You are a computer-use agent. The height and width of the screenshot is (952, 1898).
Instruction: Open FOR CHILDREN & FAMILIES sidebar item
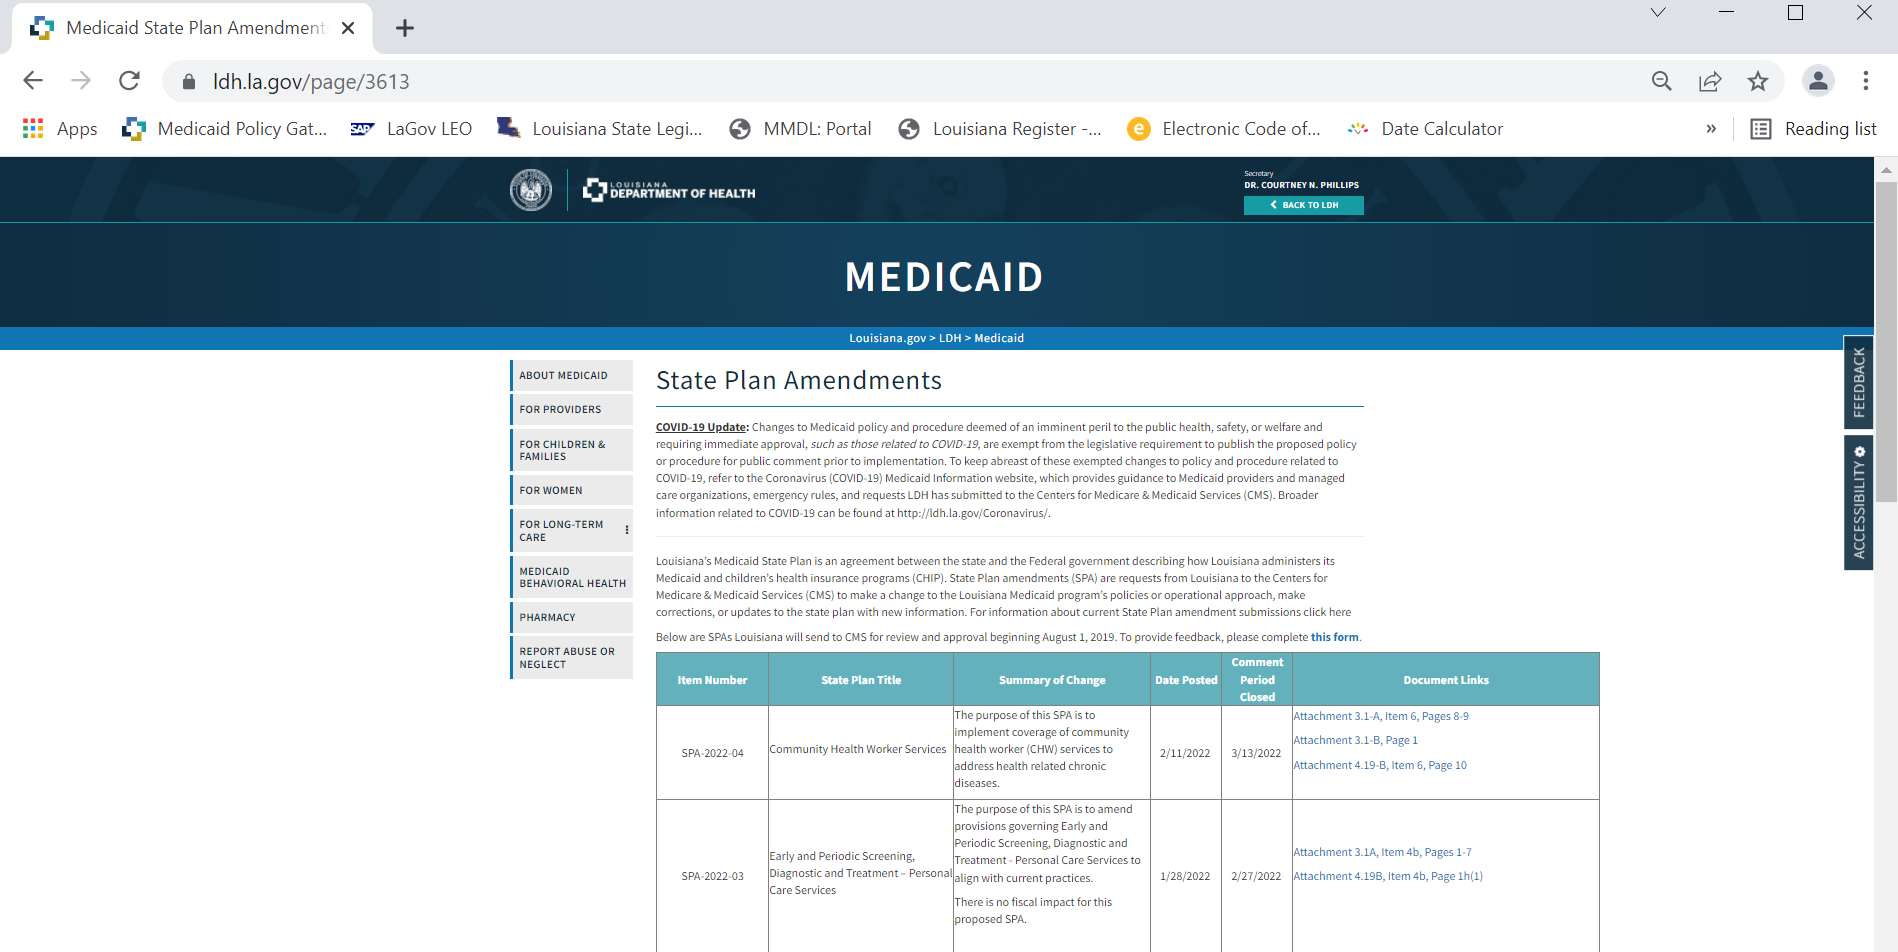pos(572,450)
